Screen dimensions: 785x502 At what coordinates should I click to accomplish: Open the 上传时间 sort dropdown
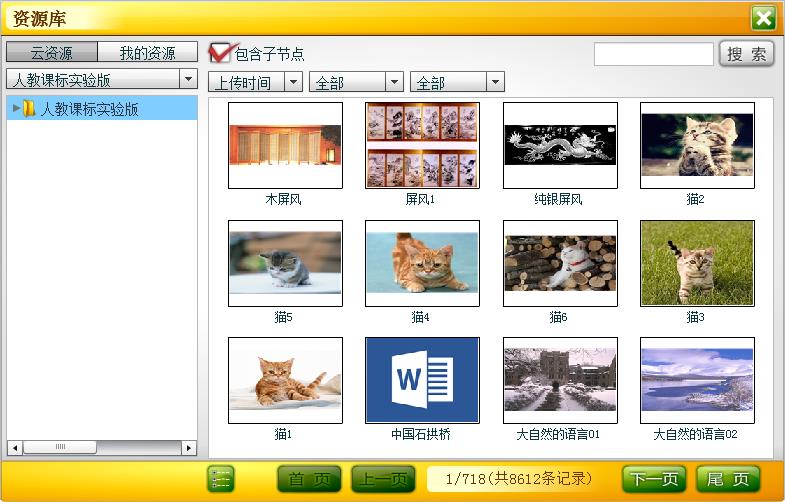(254, 82)
